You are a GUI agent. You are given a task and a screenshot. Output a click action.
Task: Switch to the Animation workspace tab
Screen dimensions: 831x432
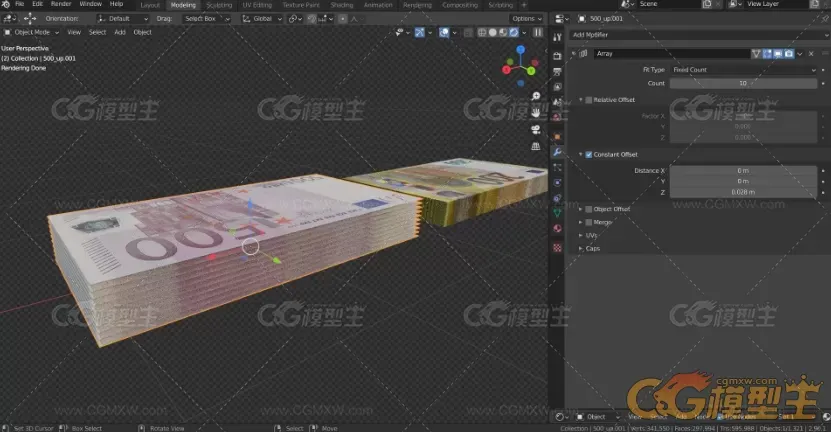378,5
